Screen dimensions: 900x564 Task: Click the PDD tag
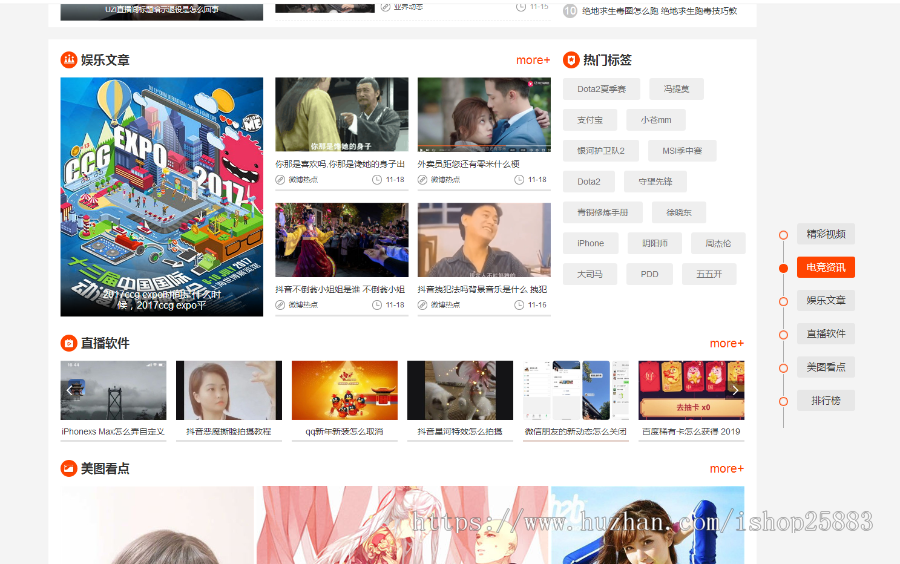[649, 274]
